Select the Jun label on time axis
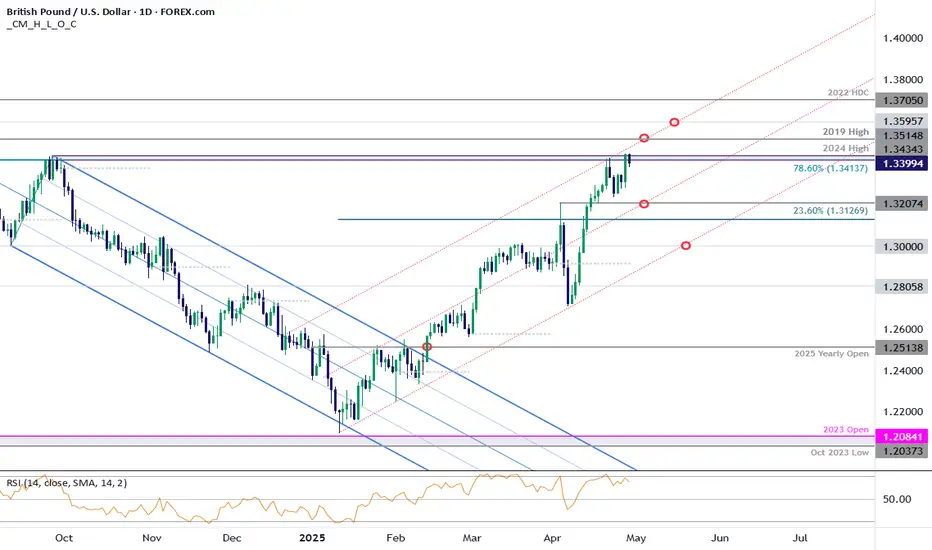The height and width of the screenshot is (550, 932). [x=720, y=538]
